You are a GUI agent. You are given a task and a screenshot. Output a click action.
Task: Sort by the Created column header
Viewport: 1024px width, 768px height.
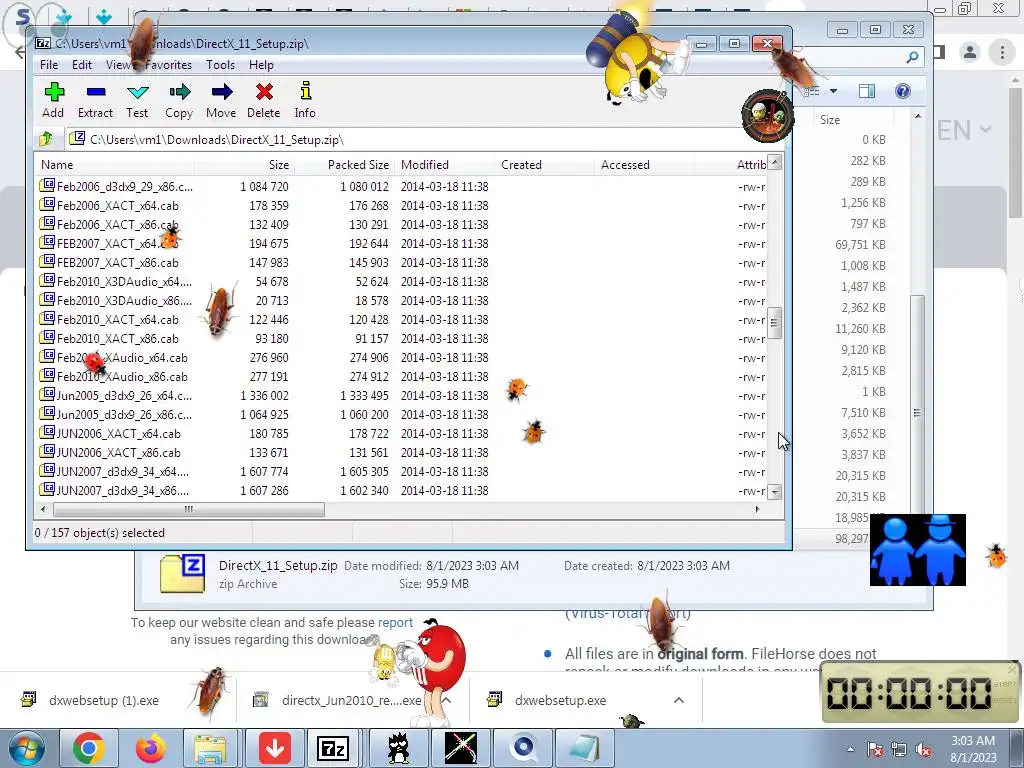coord(544,165)
